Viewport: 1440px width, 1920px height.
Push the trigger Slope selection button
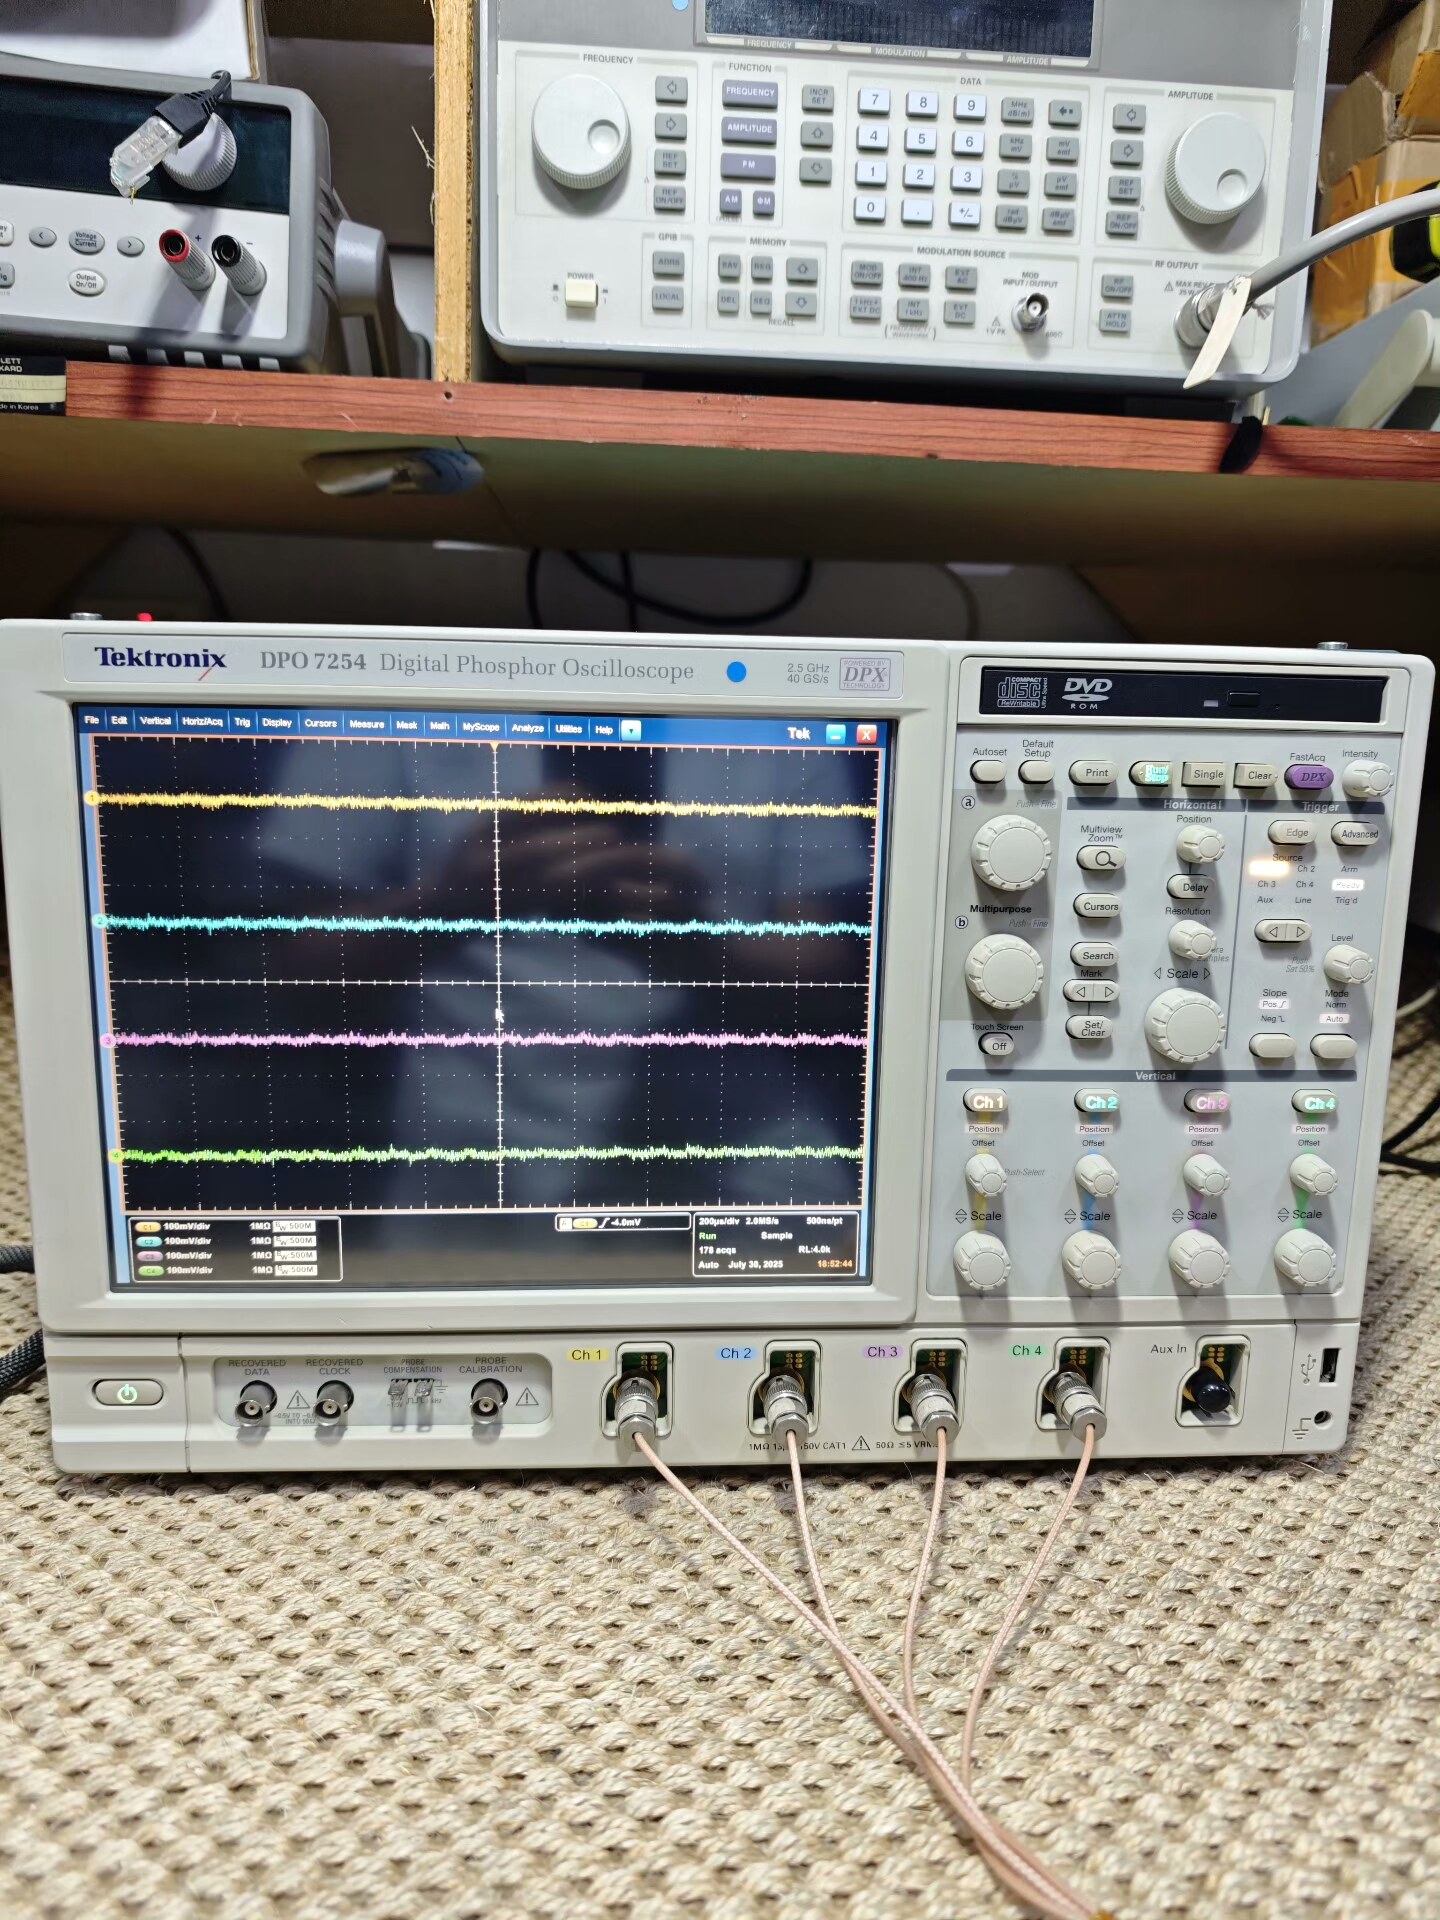(1273, 1047)
